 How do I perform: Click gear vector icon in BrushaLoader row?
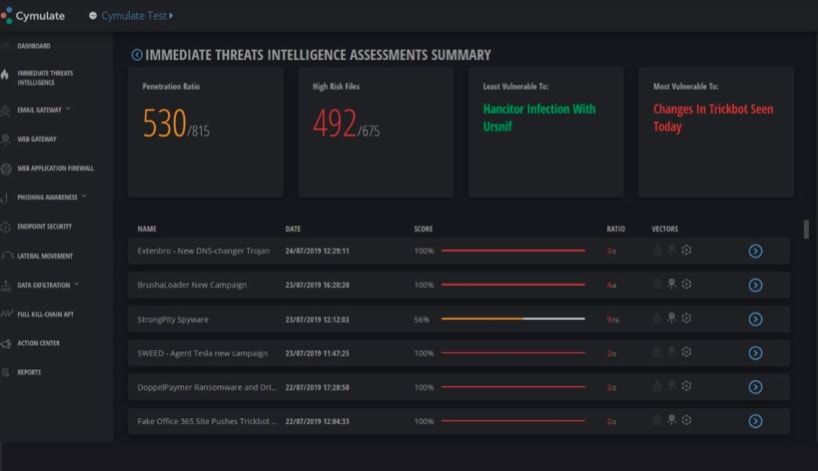[687, 284]
